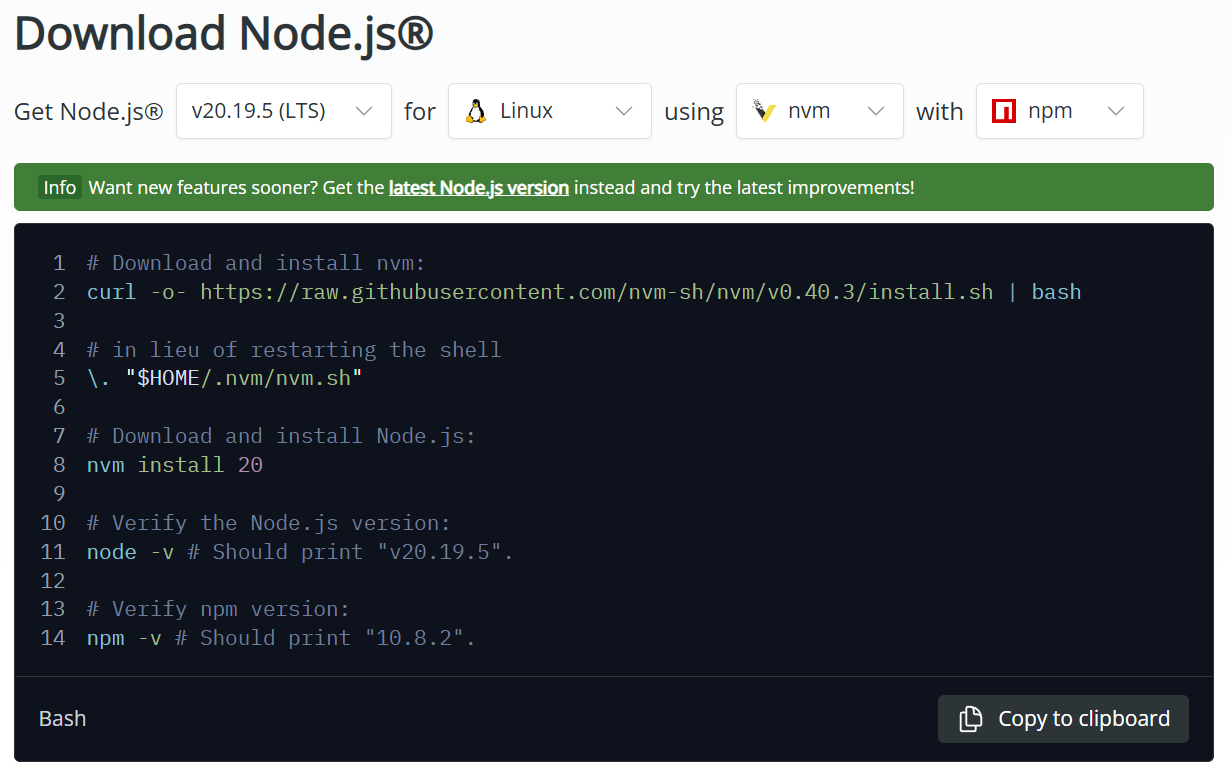Expand the chevron next to npm
The width and height of the screenshot is (1231, 776).
[1117, 111]
